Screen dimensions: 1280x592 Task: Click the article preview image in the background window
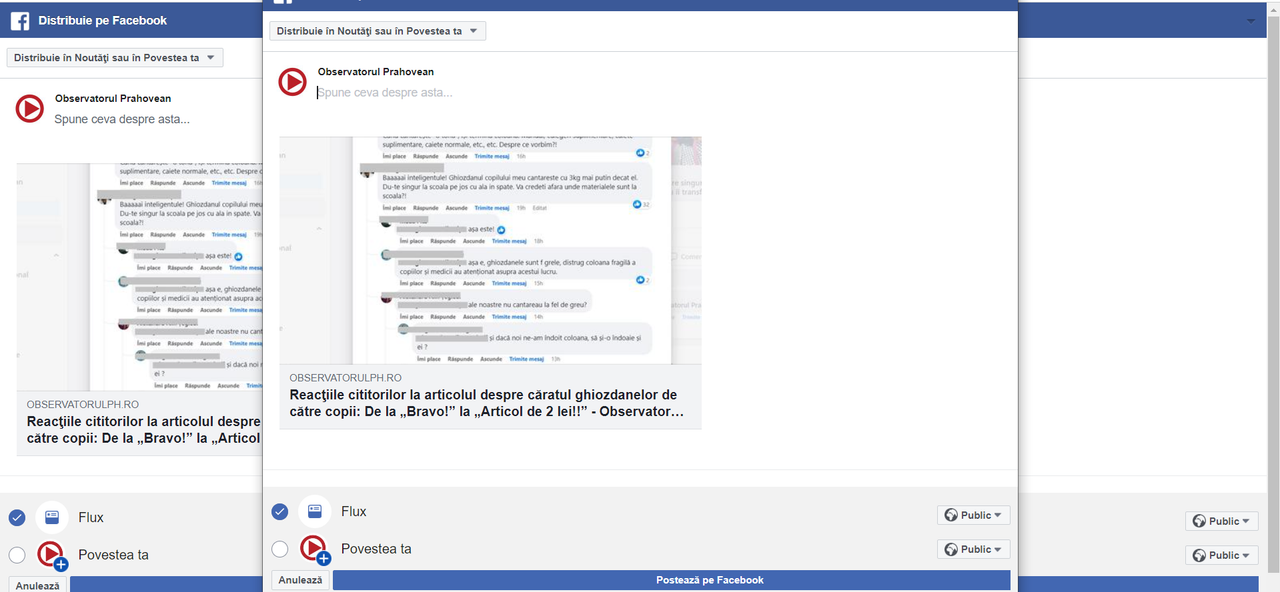(x=139, y=276)
